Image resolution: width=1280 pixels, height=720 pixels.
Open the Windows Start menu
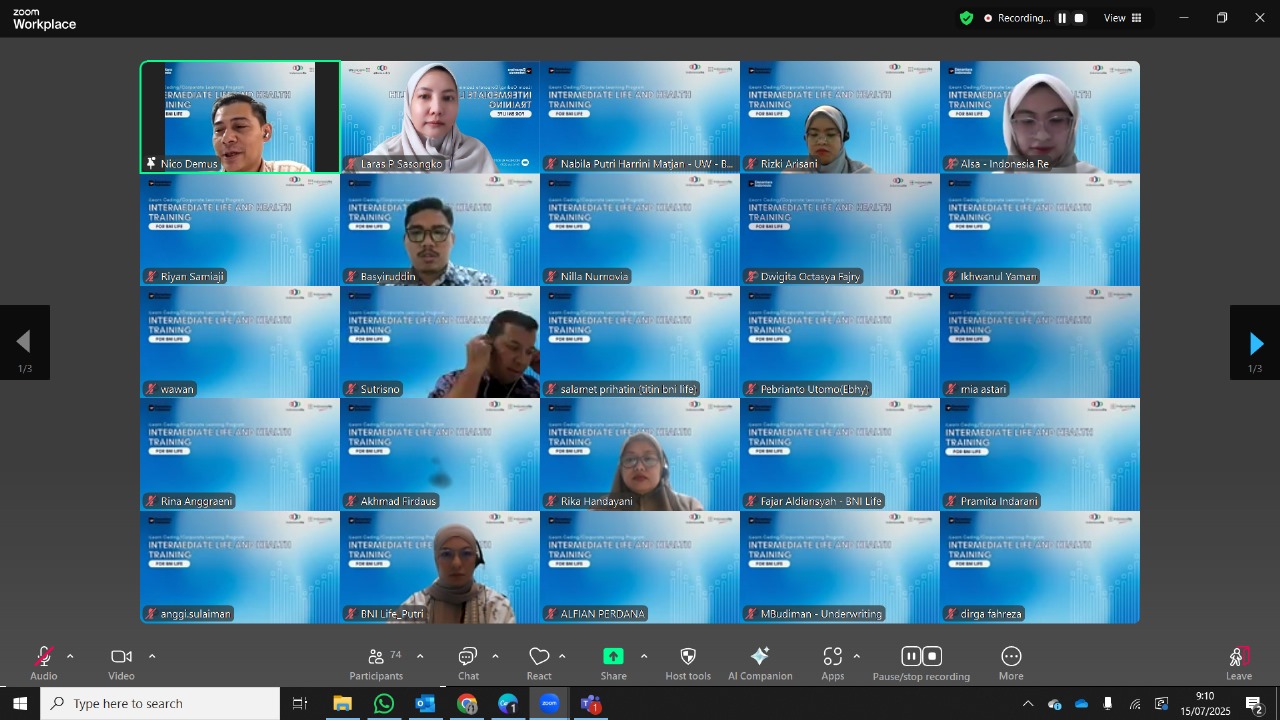[x=20, y=704]
